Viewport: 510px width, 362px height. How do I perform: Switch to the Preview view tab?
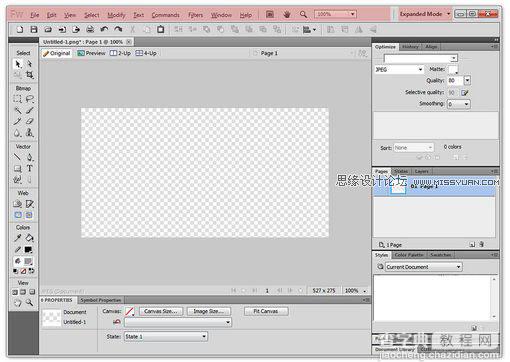tap(91, 53)
